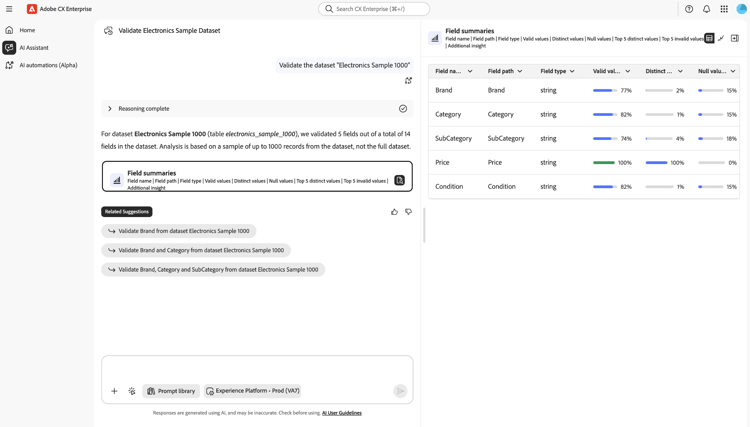750x427 pixels.
Task: Click the Brand field name cell
Action: pyautogui.click(x=444, y=90)
